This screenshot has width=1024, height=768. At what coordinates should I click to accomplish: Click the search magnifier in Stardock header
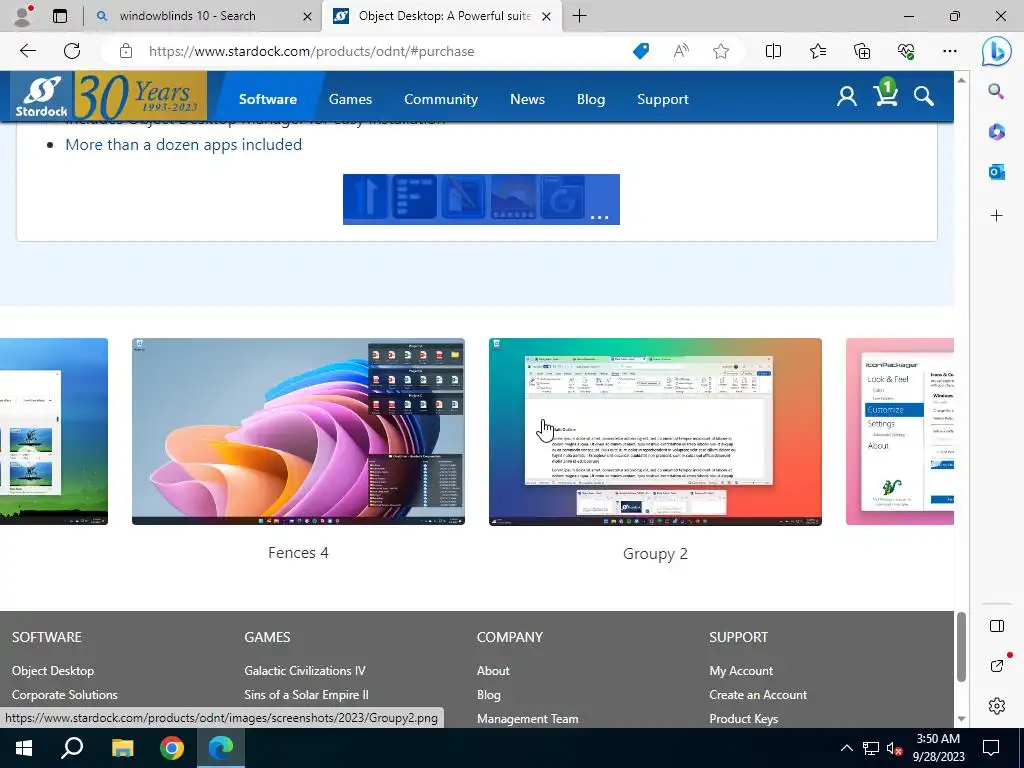[923, 97]
